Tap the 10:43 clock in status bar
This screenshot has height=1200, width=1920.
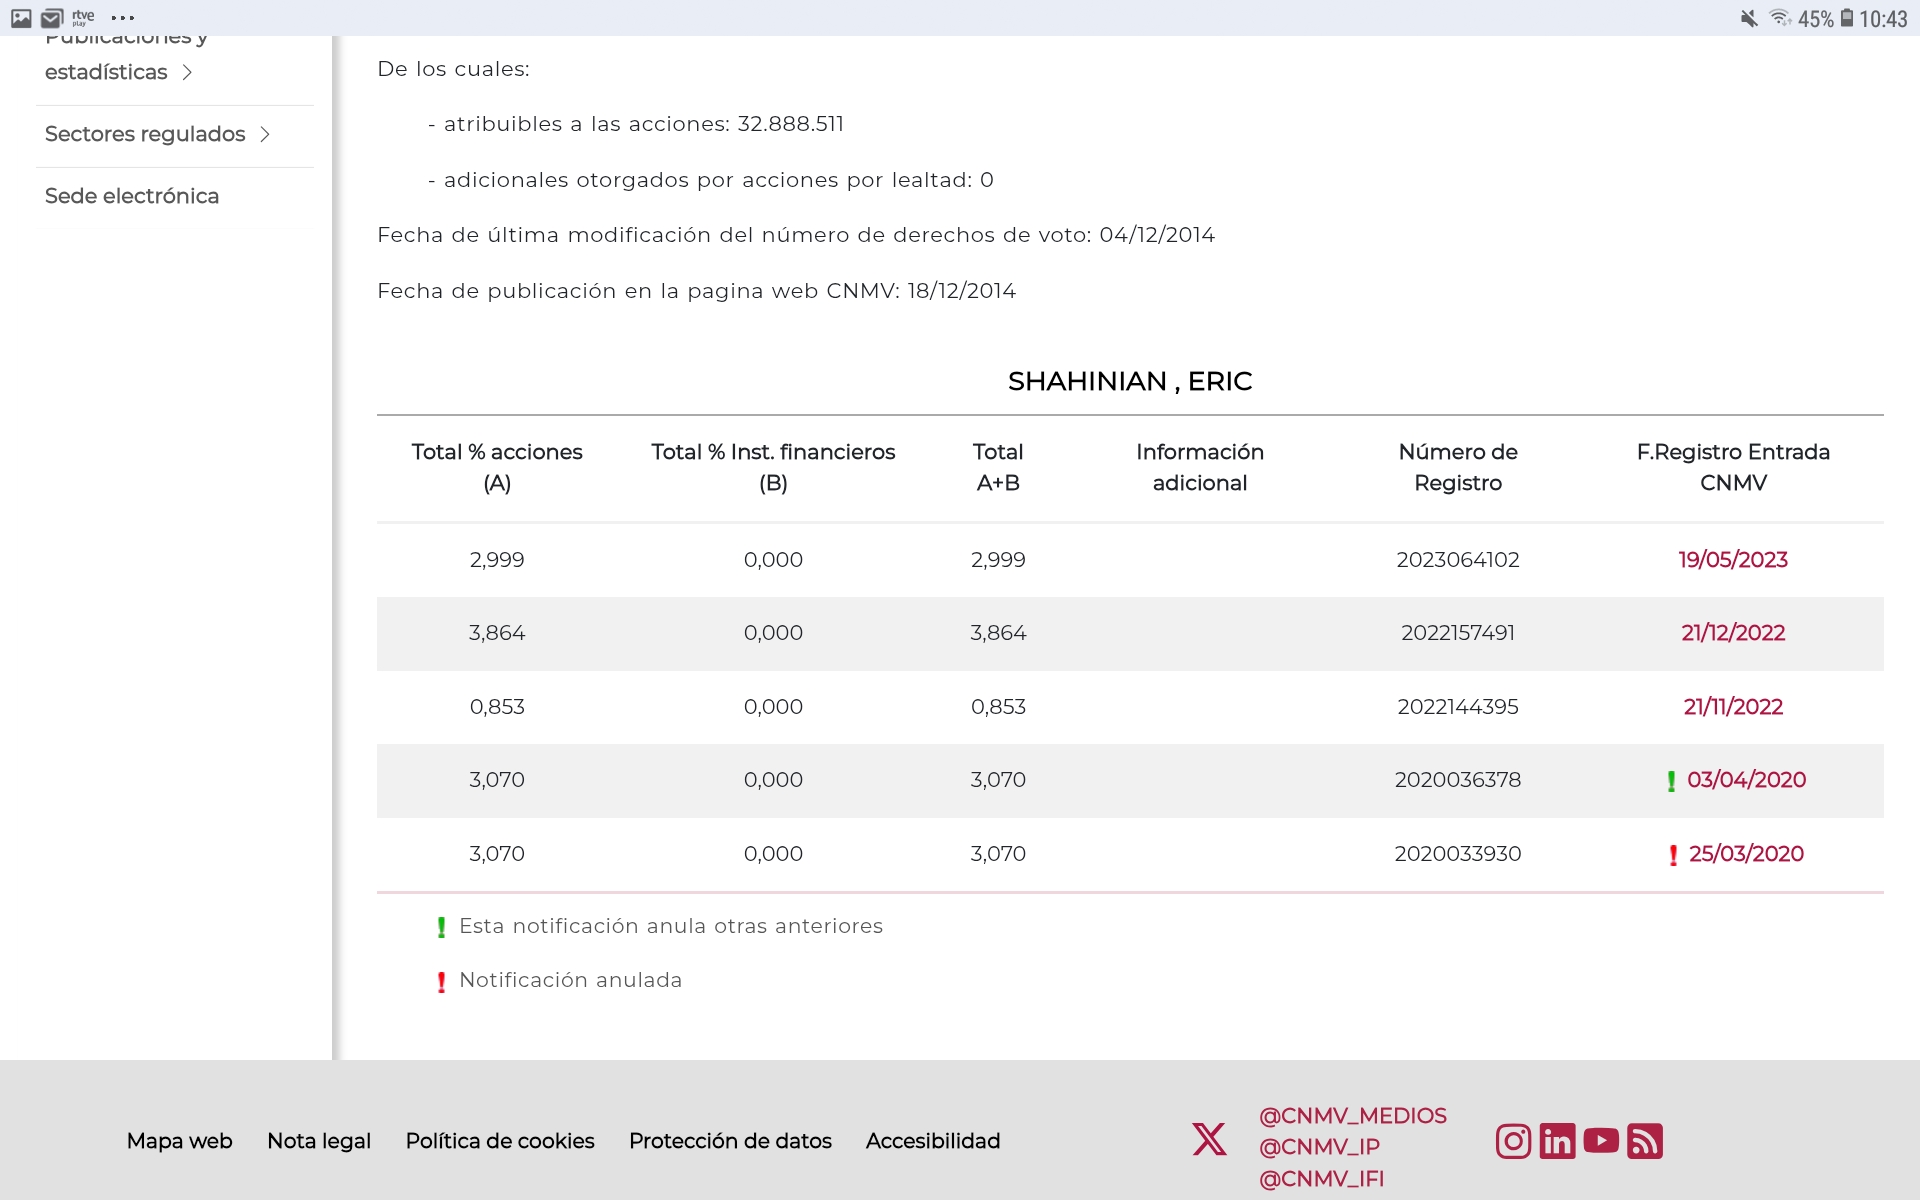(x=1883, y=19)
